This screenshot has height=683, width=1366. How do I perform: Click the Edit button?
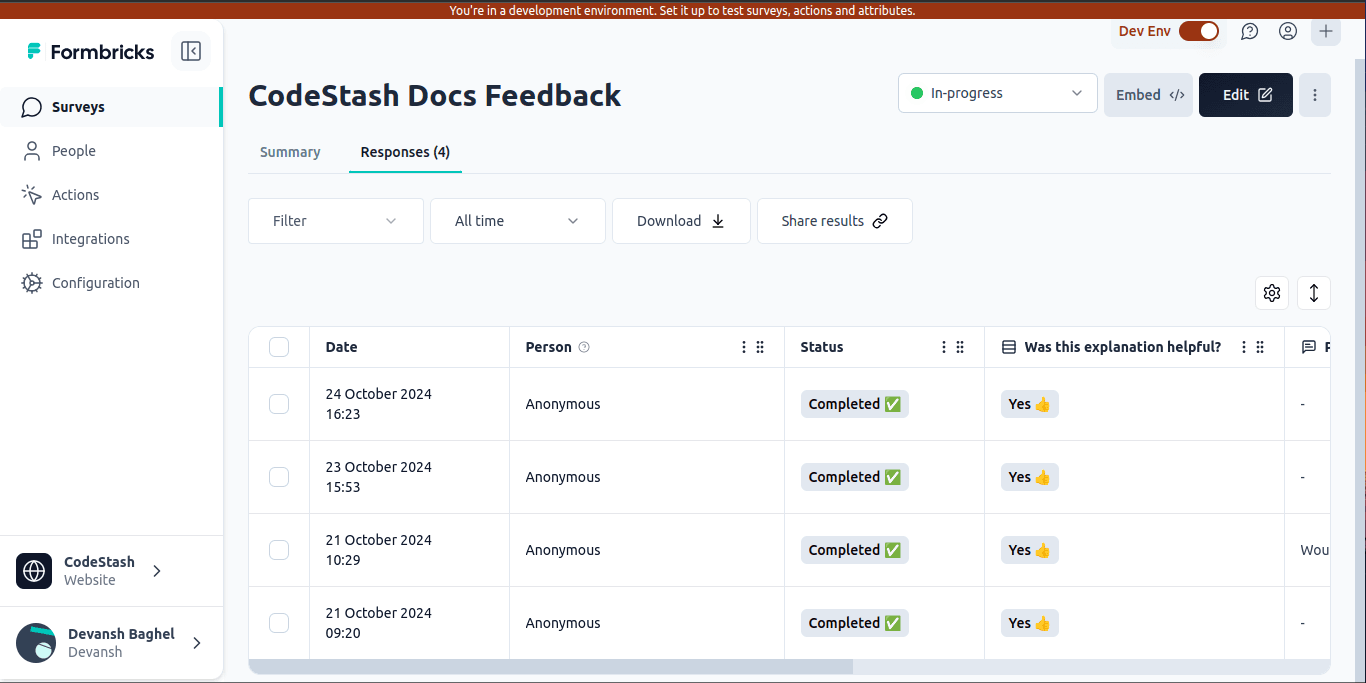point(1245,94)
